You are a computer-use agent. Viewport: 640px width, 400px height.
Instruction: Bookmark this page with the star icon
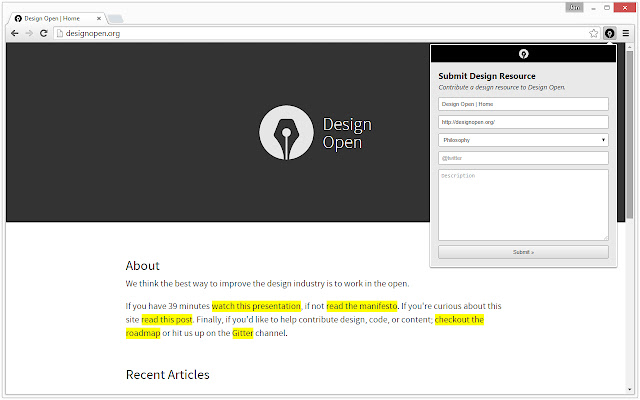(x=593, y=33)
